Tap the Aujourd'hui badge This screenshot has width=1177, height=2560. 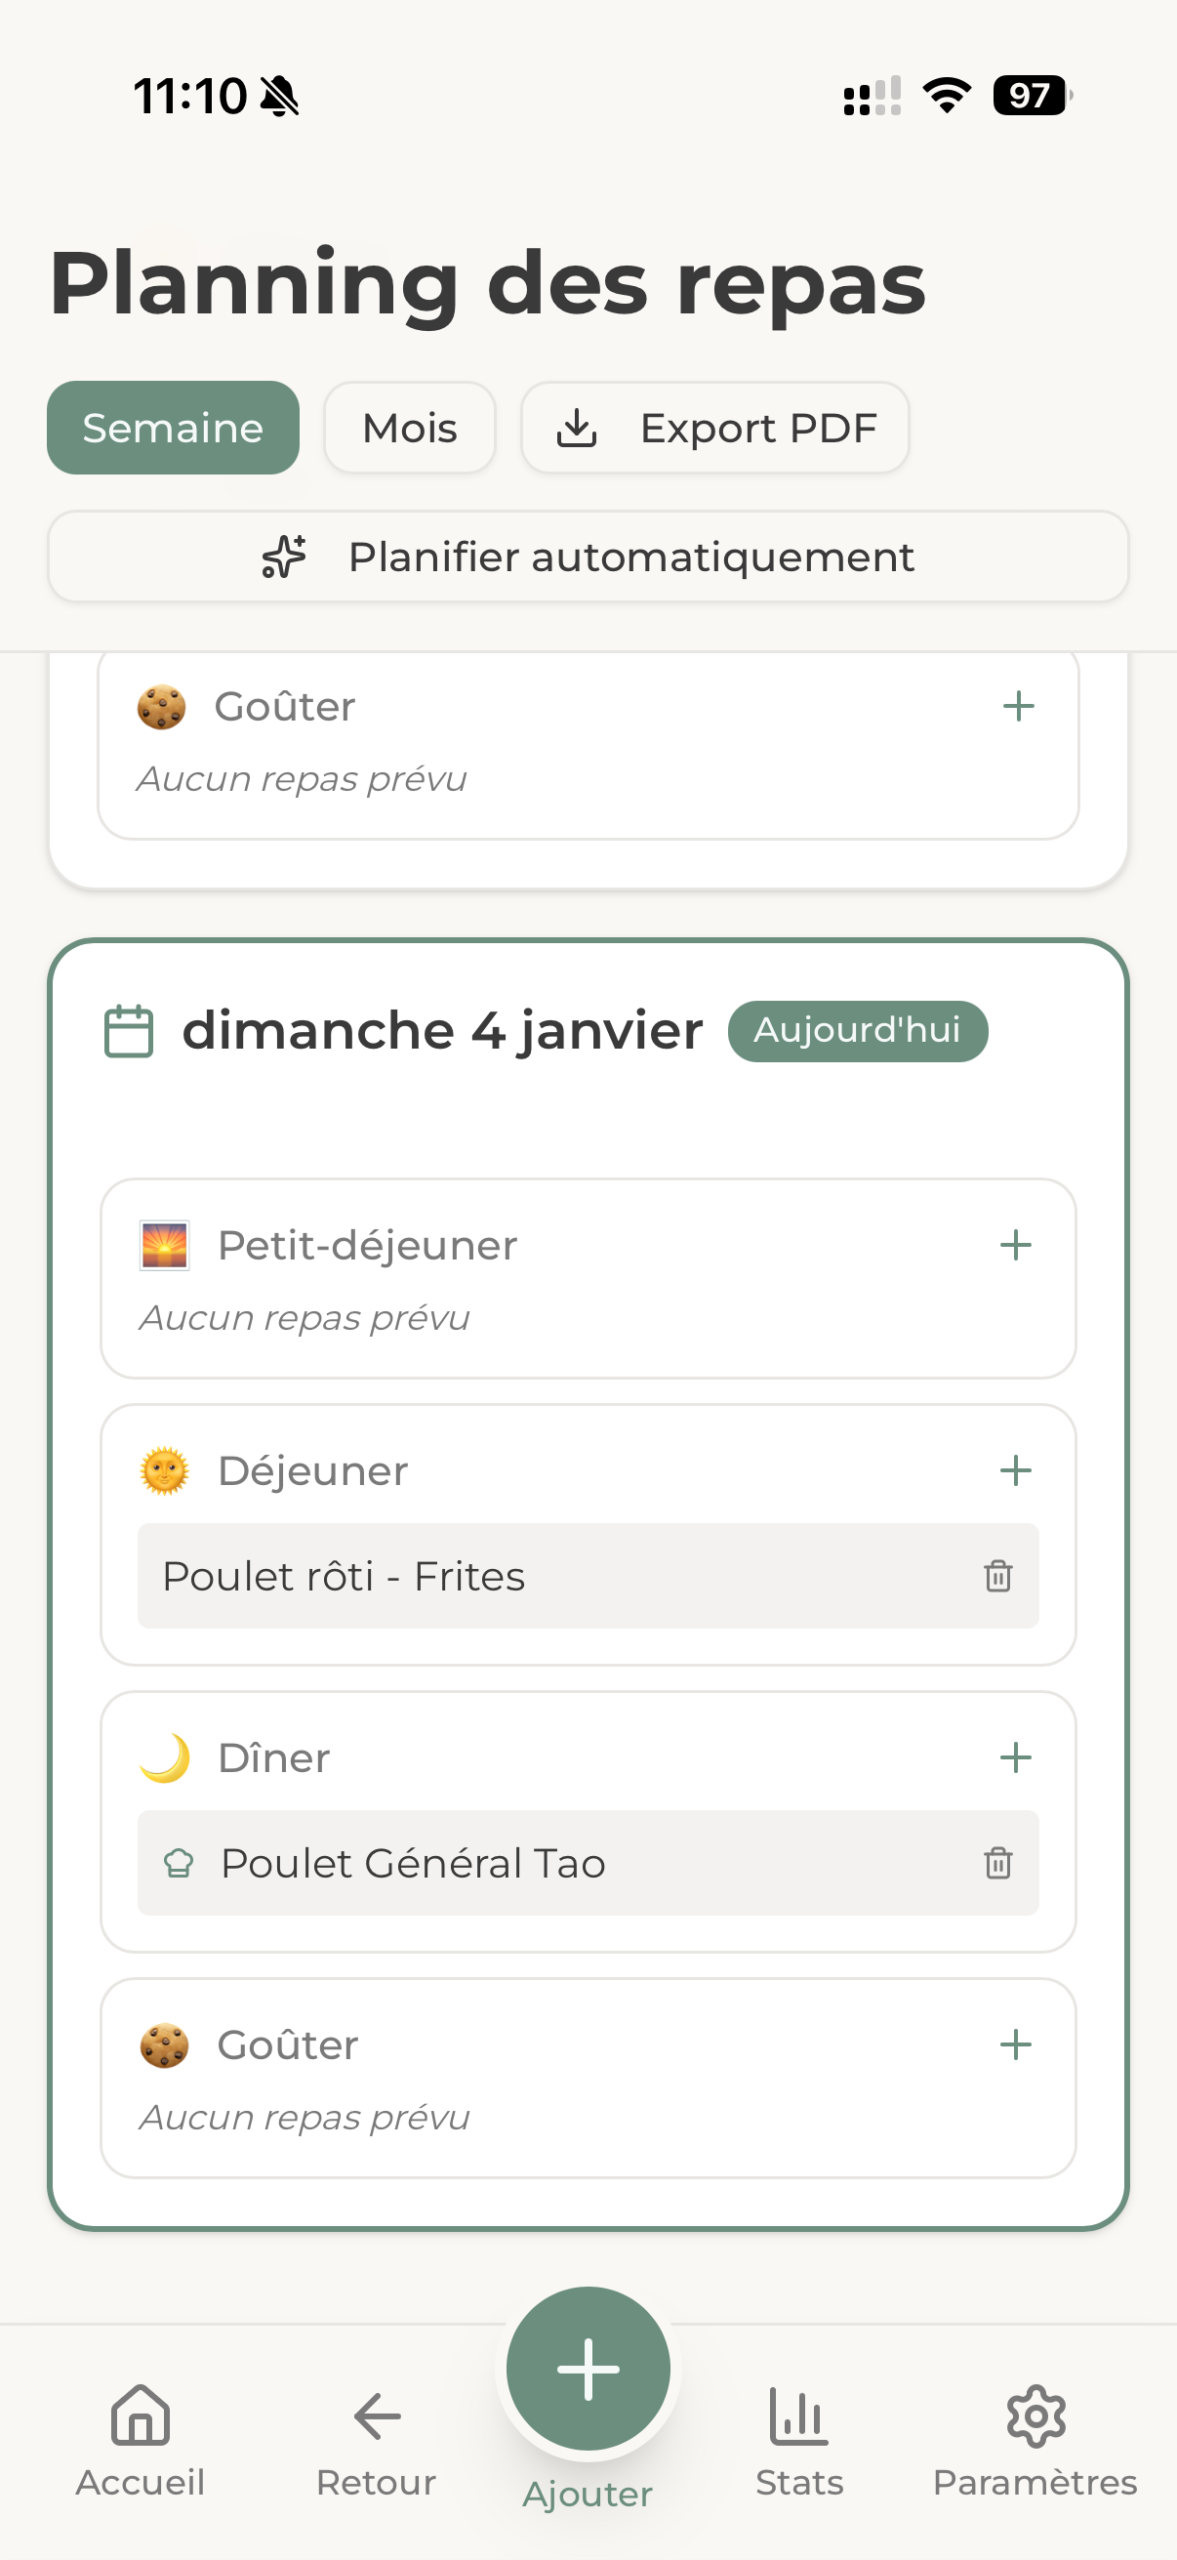tap(857, 1031)
